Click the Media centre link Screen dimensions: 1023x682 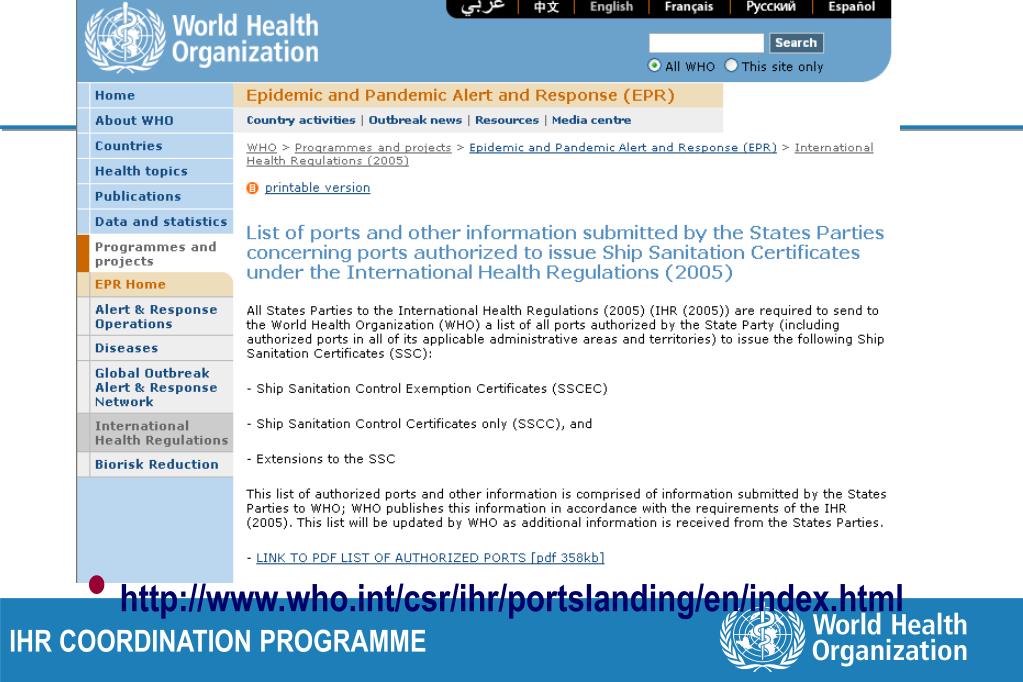pos(591,120)
